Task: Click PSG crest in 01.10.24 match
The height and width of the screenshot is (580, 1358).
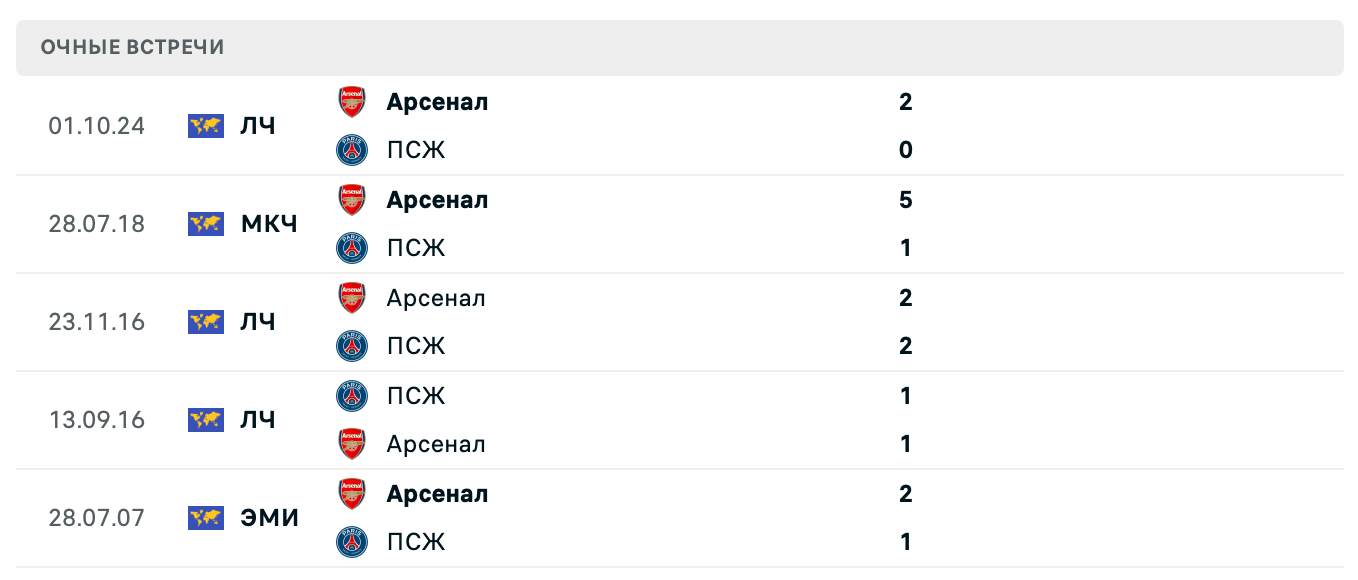Action: (352, 150)
